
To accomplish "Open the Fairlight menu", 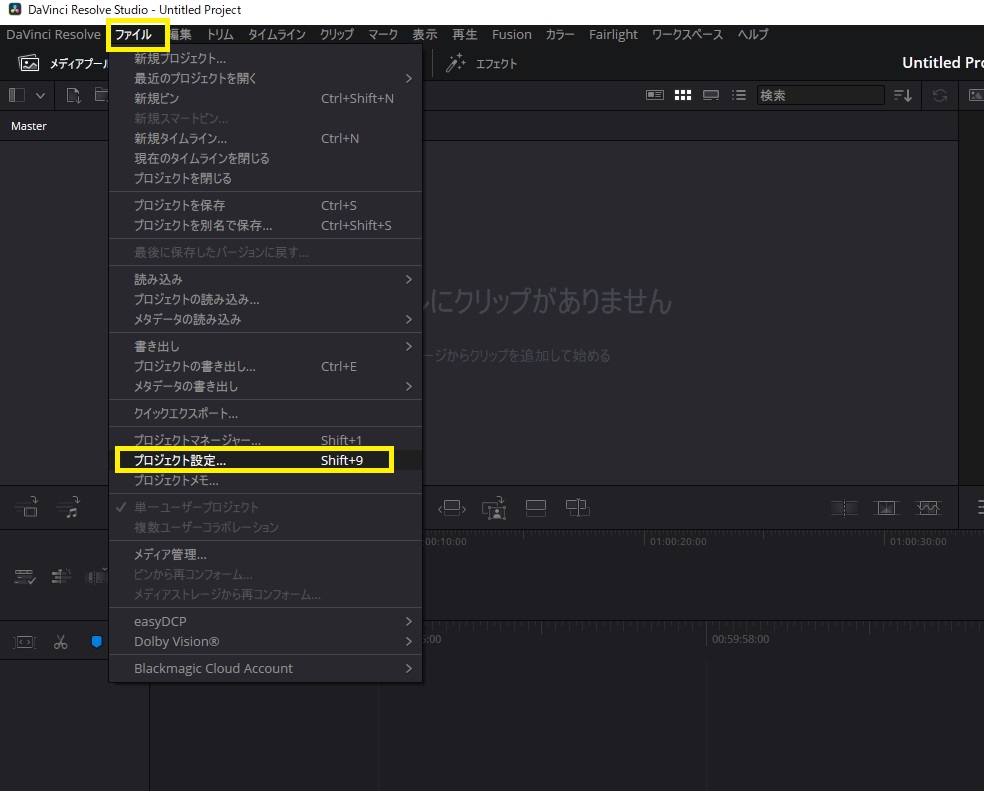I will (613, 35).
